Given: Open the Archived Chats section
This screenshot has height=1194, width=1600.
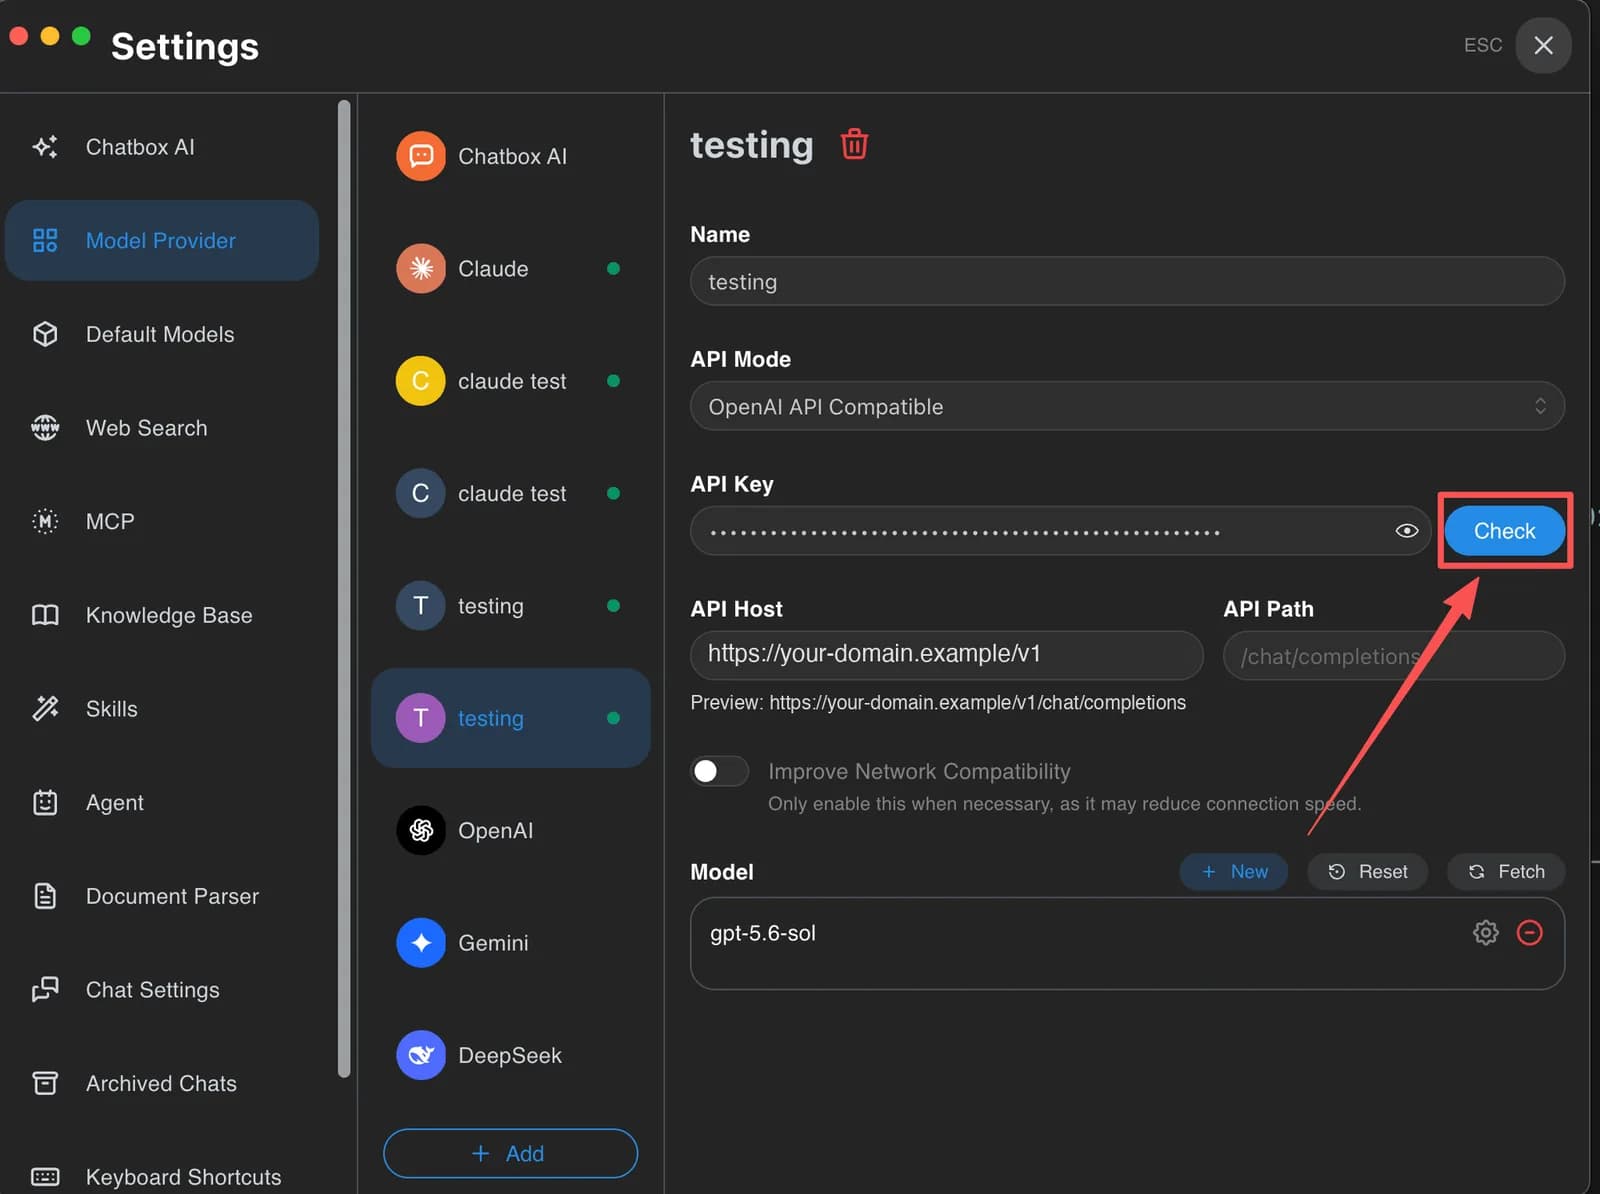Looking at the screenshot, I should click(x=162, y=1083).
